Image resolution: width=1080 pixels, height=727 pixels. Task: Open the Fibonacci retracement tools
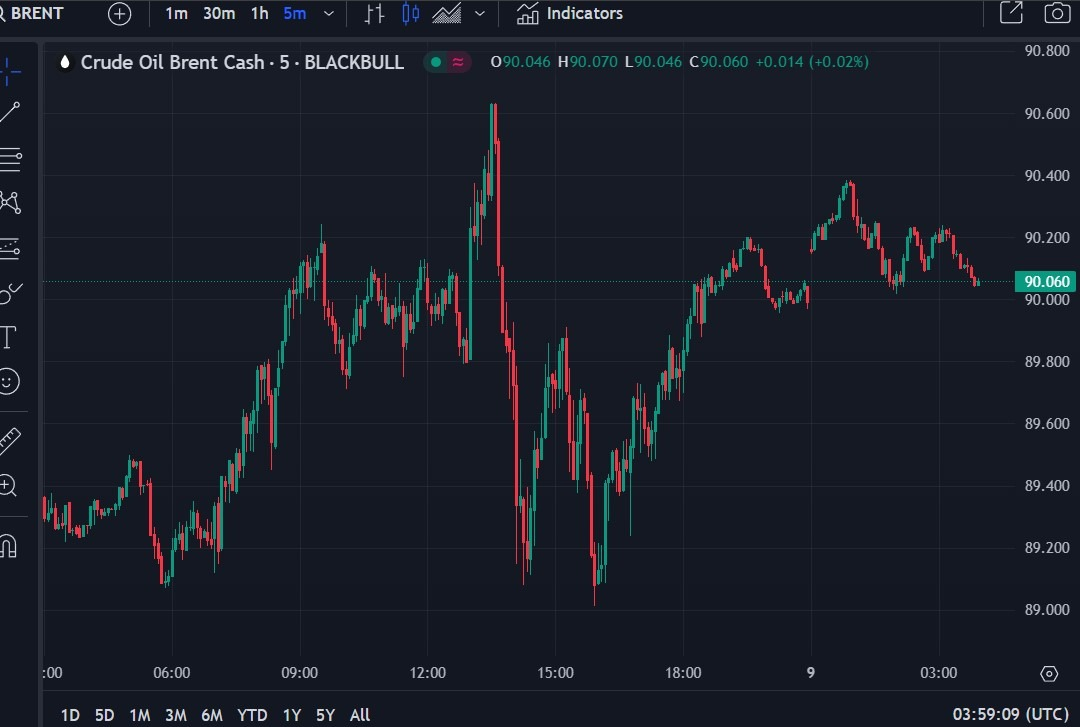(10, 159)
